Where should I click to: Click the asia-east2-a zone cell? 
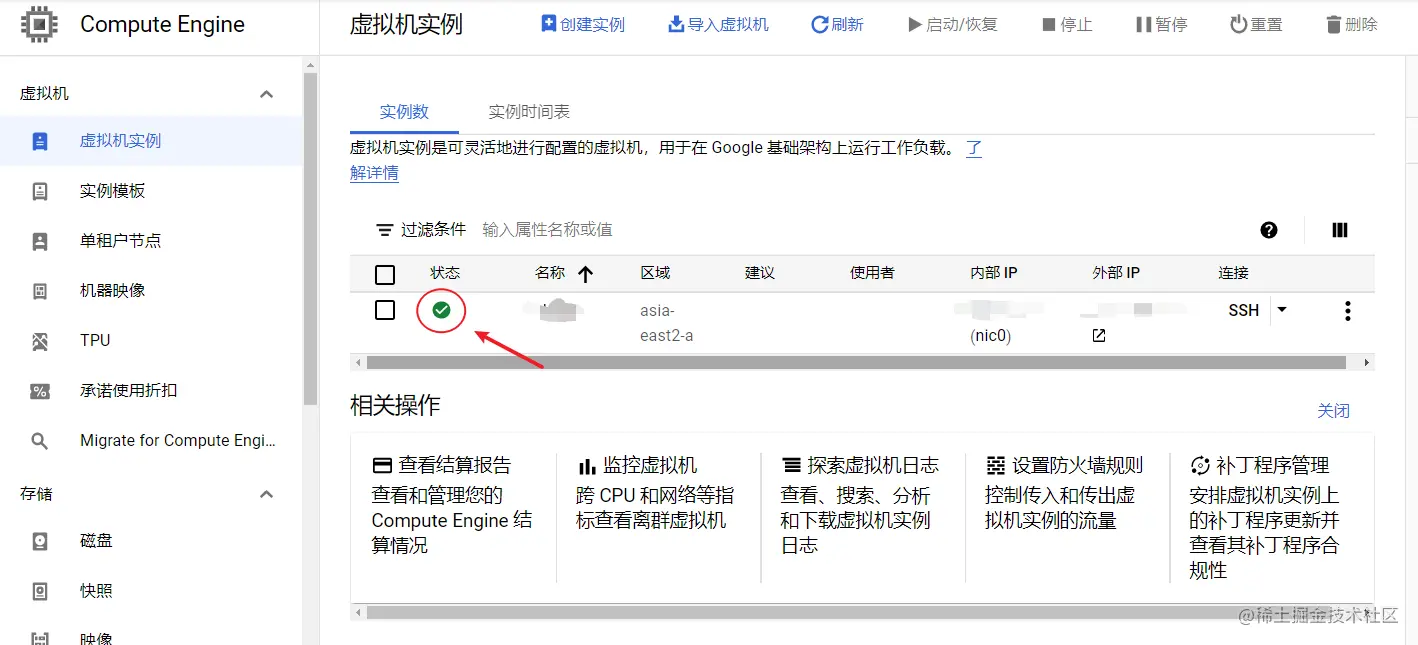click(x=667, y=323)
